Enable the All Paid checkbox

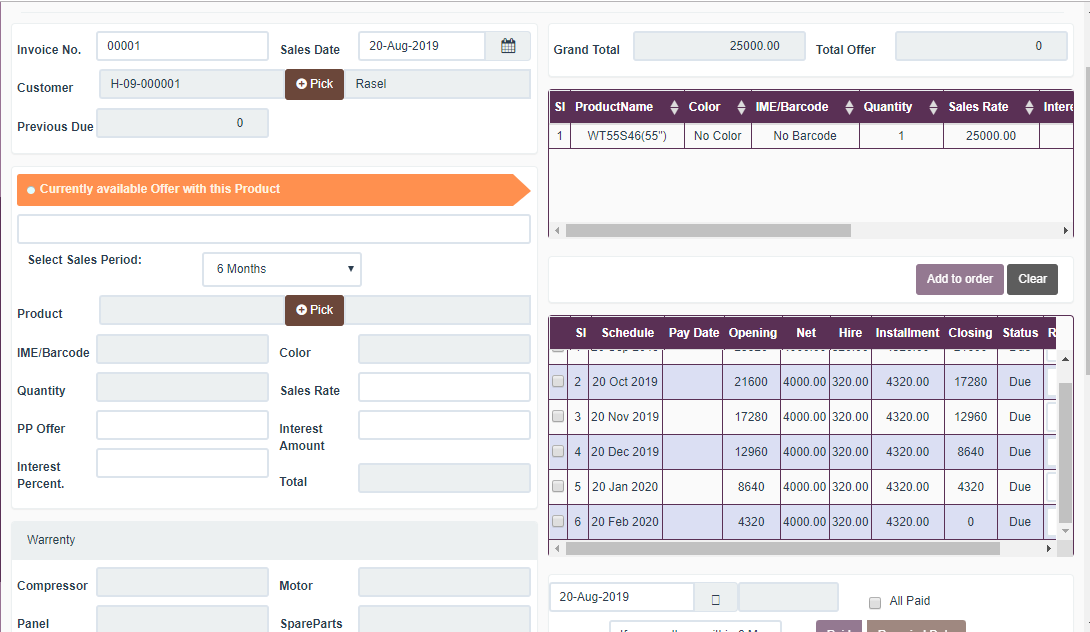coord(874,600)
